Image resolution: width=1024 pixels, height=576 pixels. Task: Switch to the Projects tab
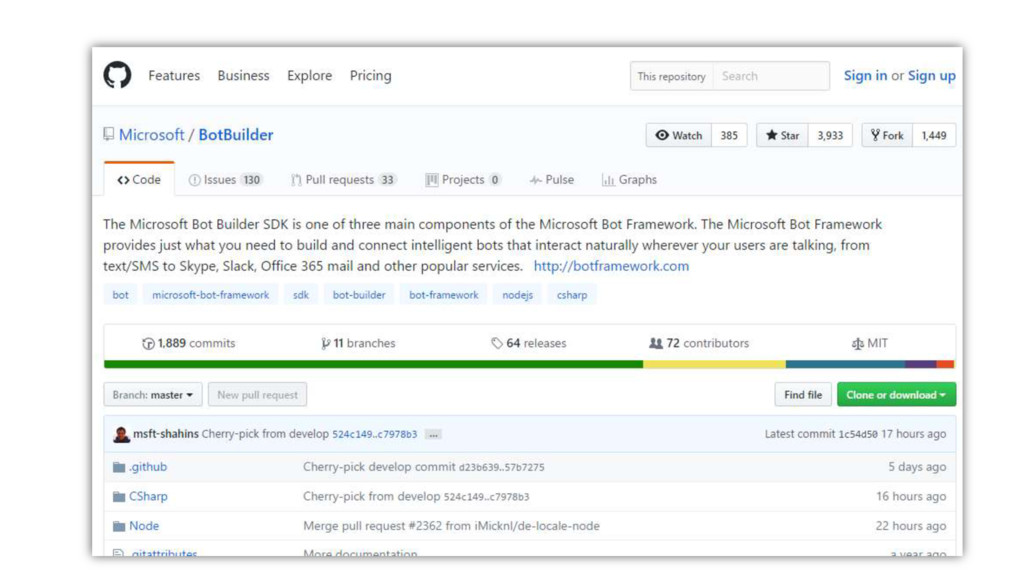click(463, 180)
